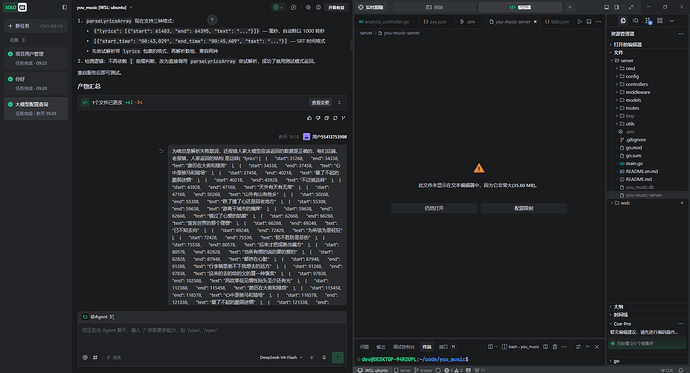Open terminal split dropdown arrow
Image resolution: width=690 pixels, height=373 pixels.
point(496,347)
